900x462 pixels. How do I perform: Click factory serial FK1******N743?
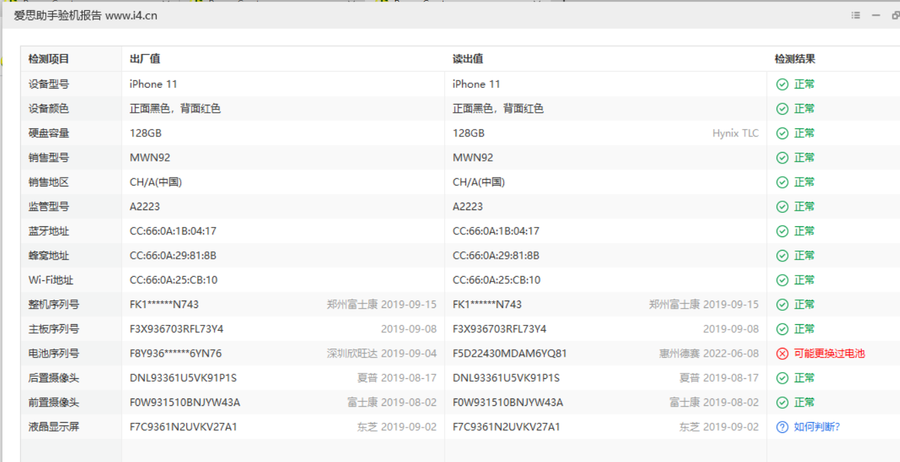click(164, 304)
